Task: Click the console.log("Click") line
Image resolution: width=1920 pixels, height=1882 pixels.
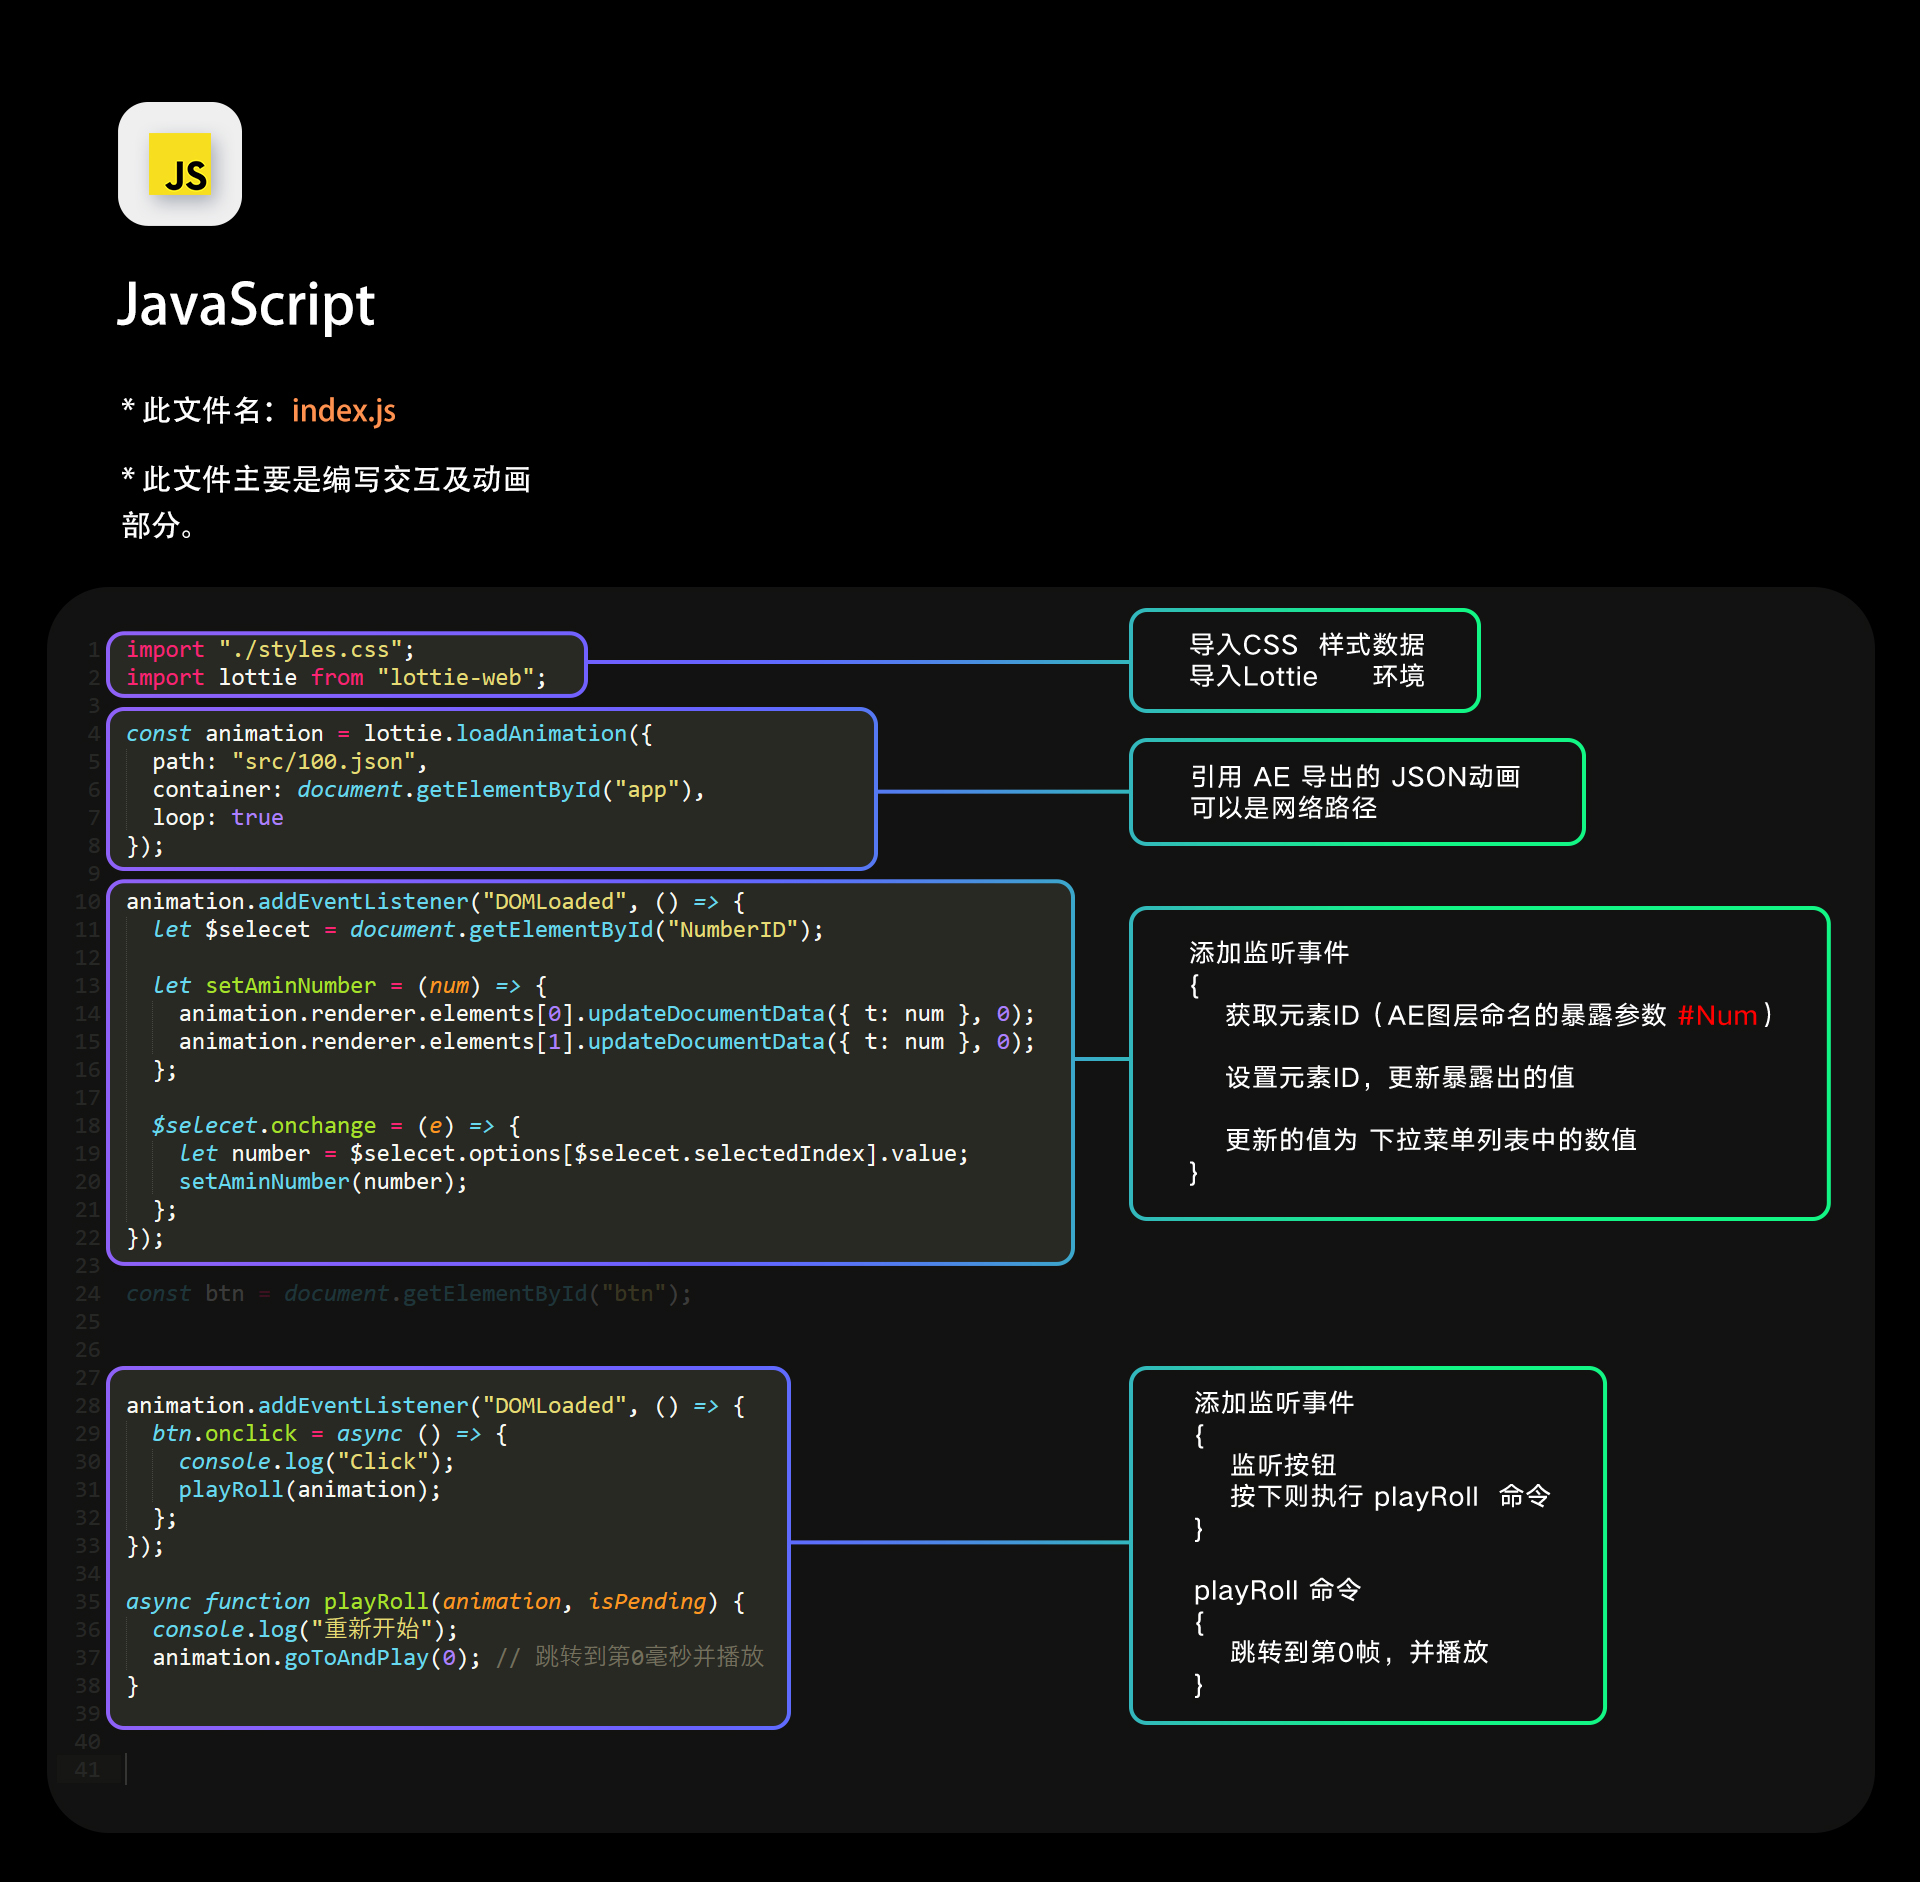Action: [x=316, y=1461]
